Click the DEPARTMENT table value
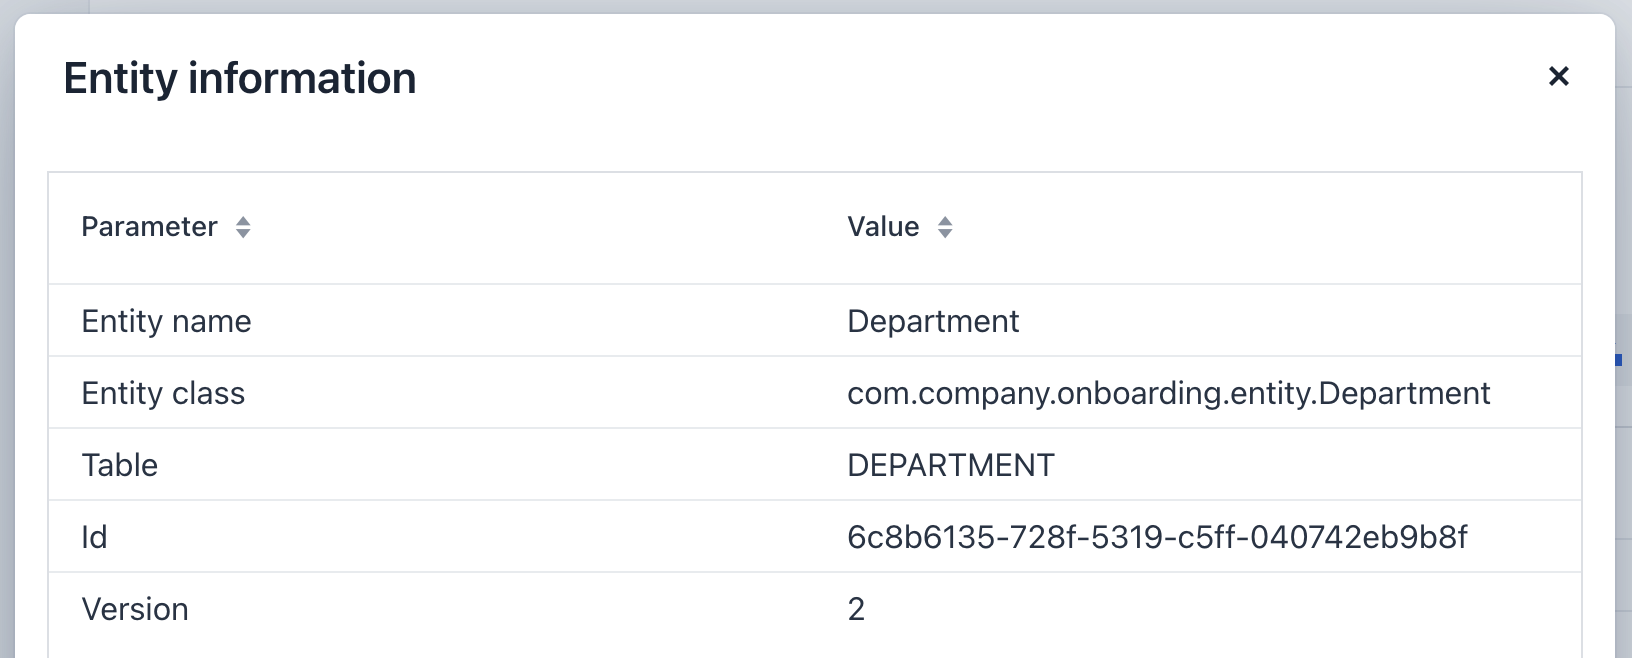1632x658 pixels. pyautogui.click(x=950, y=465)
